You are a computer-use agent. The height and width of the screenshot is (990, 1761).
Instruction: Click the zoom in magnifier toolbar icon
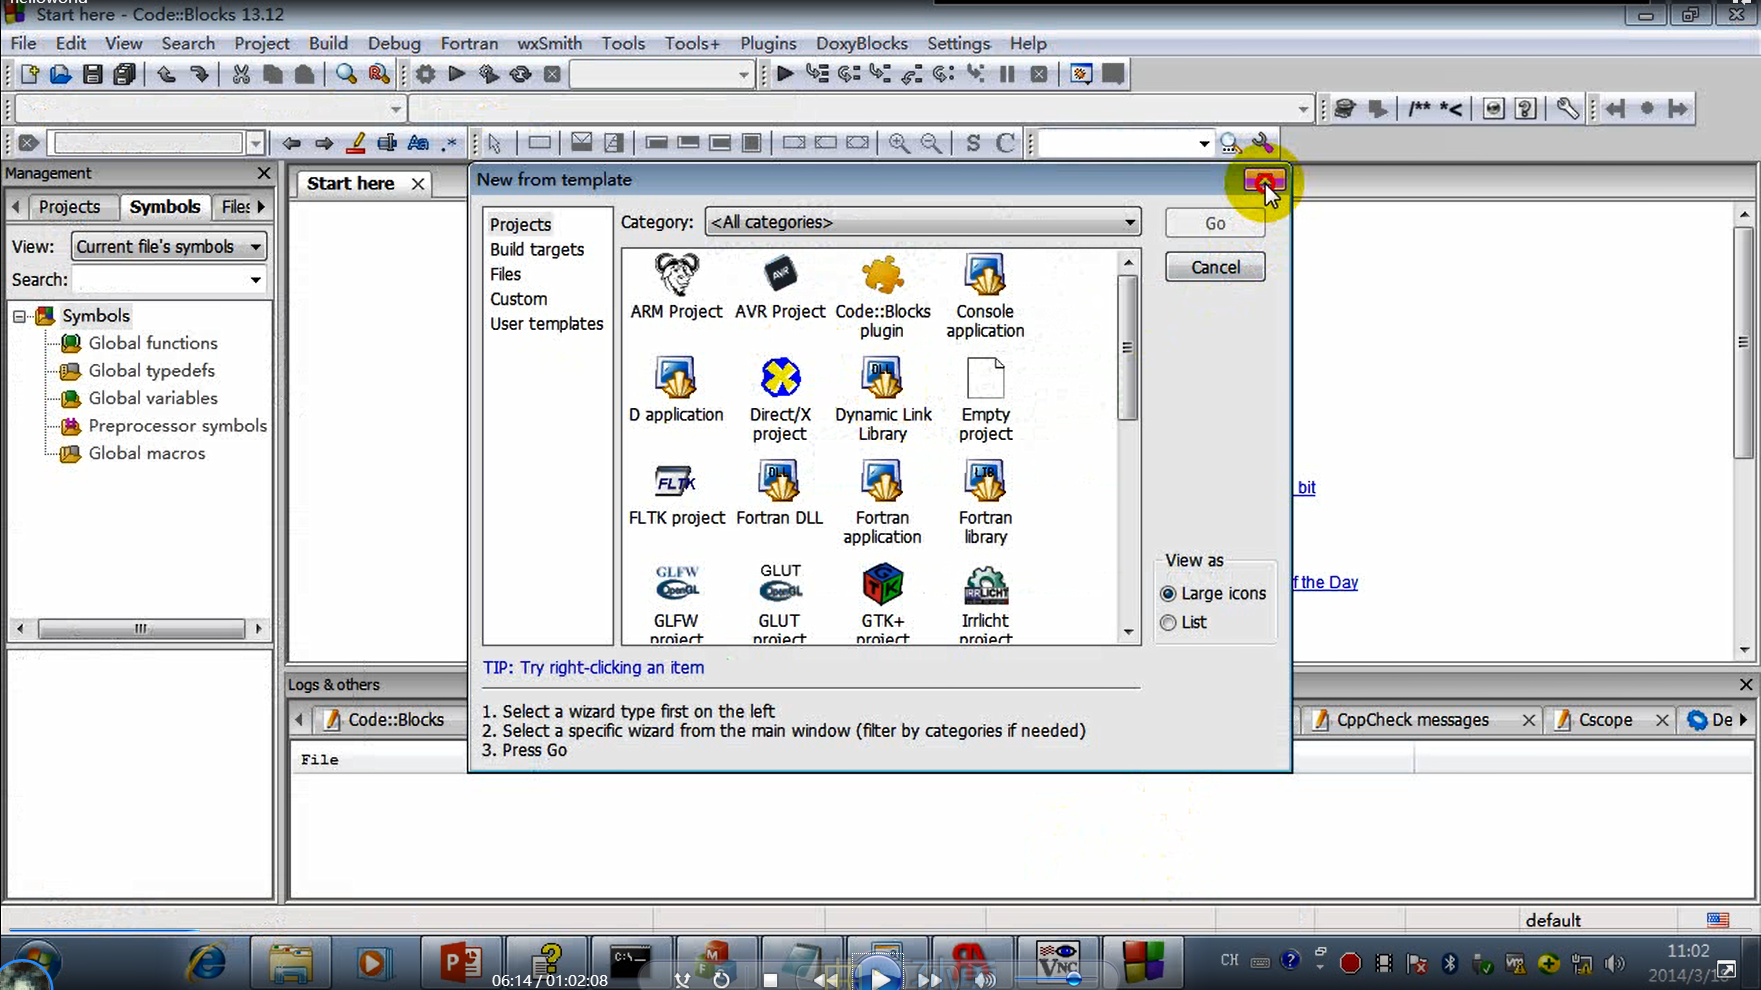[x=899, y=143]
